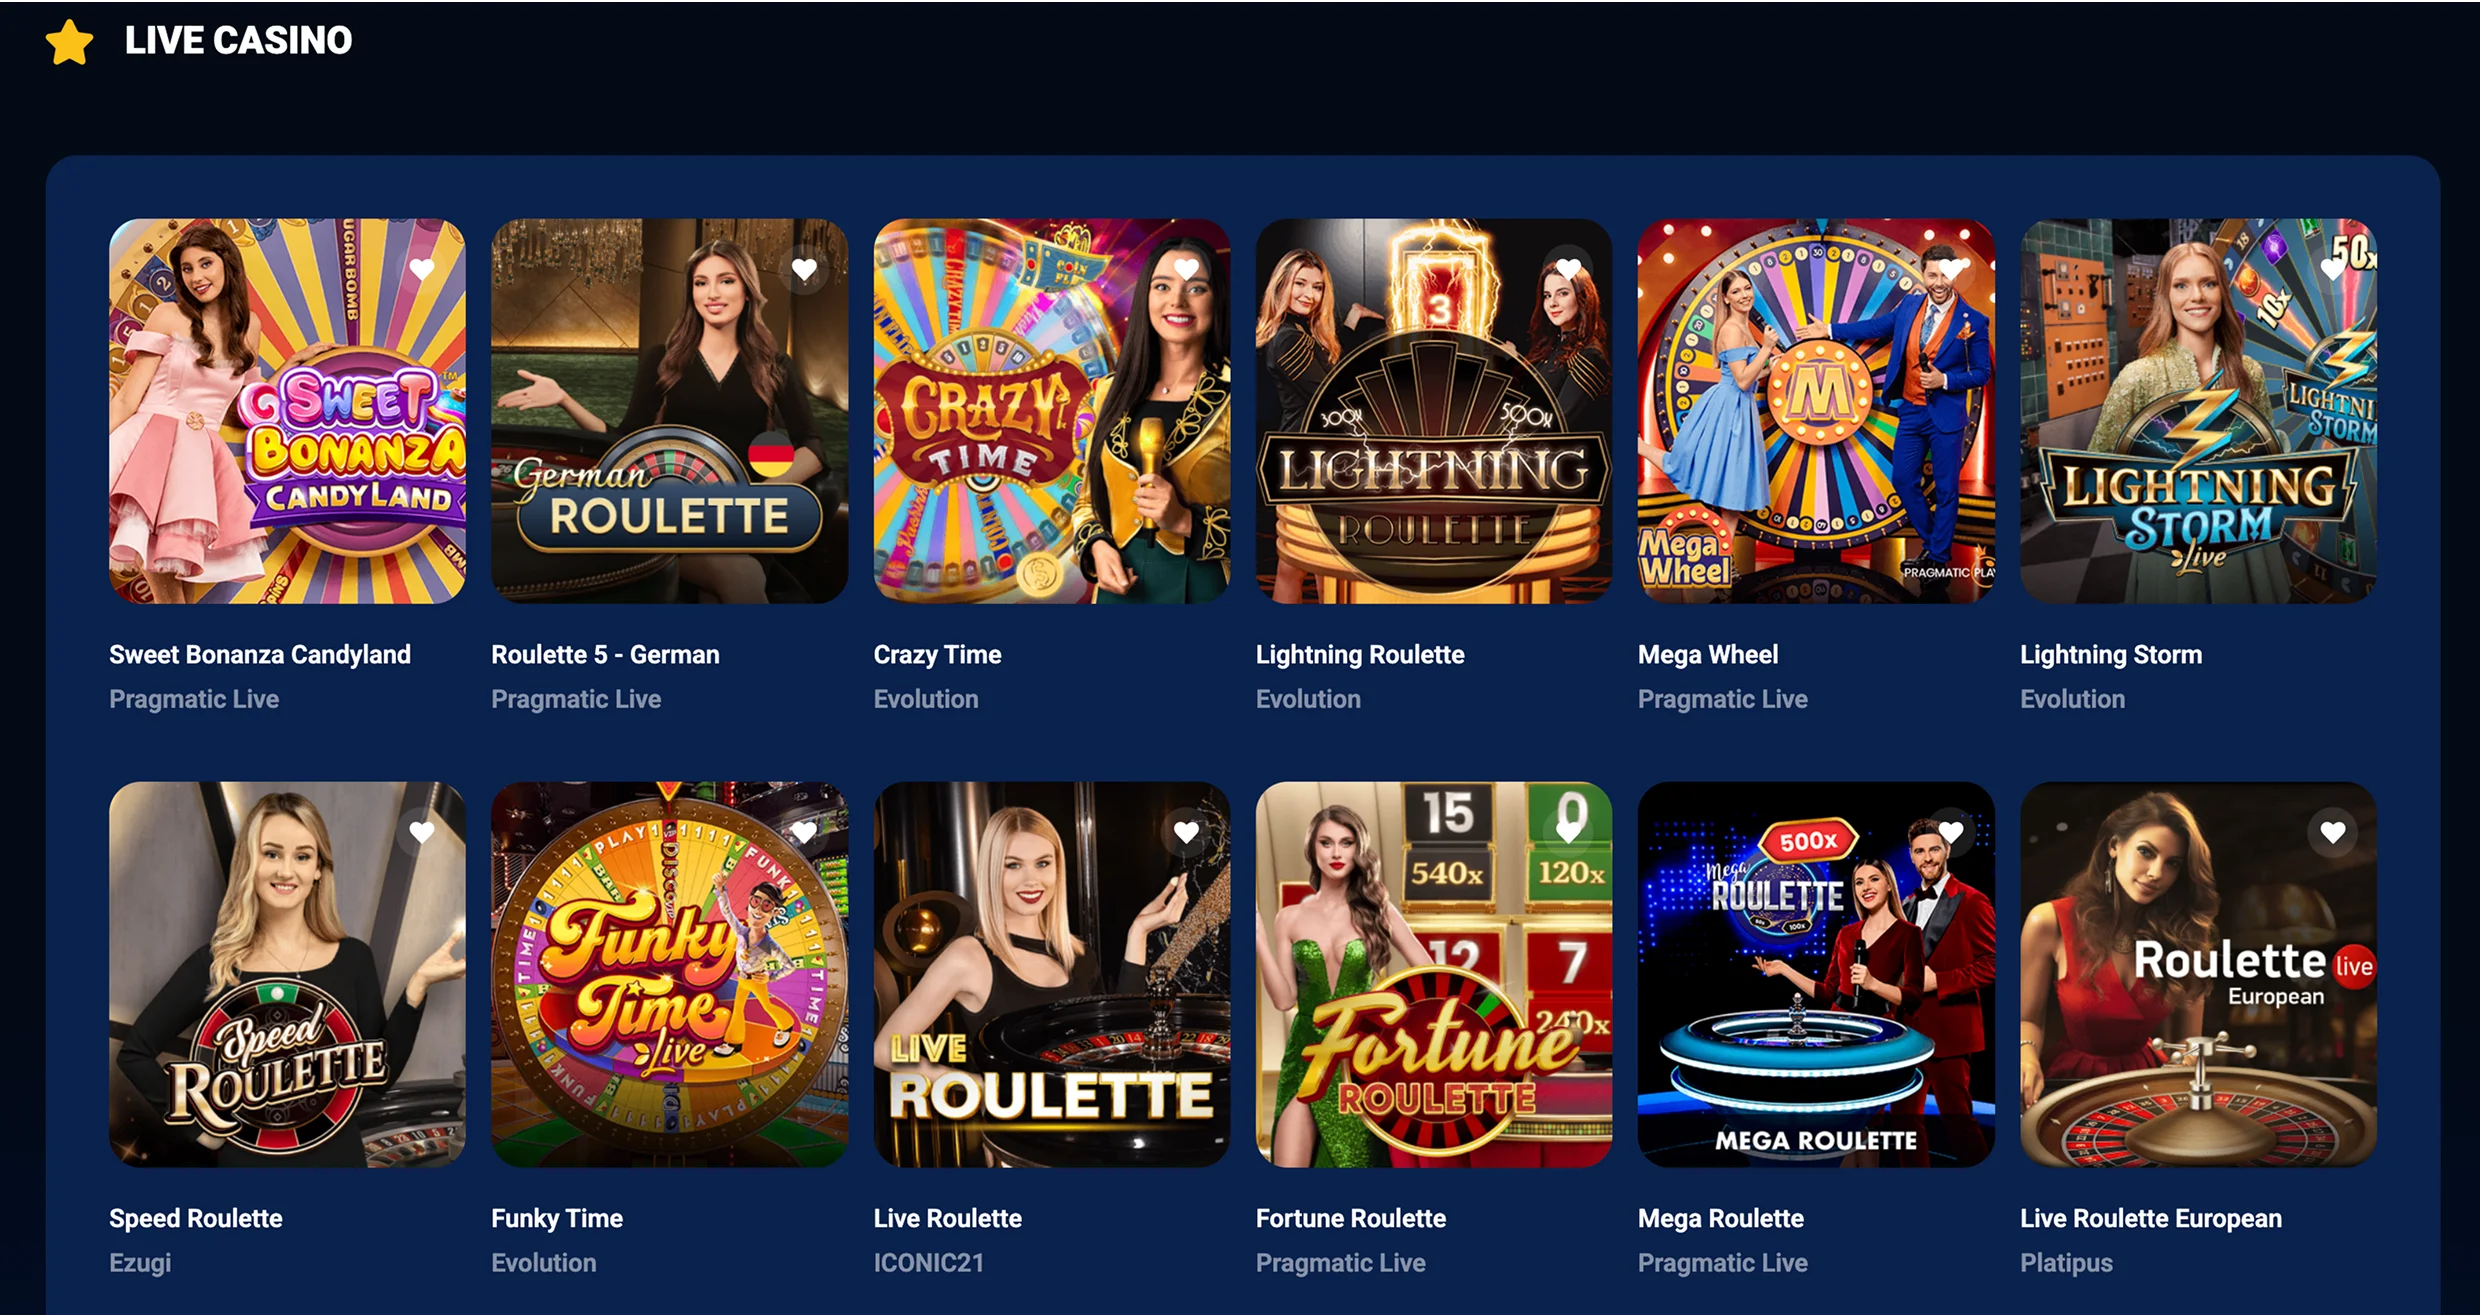Favorite Mega Roulette with heart icon
This screenshot has width=2480, height=1315.
click(x=1950, y=832)
